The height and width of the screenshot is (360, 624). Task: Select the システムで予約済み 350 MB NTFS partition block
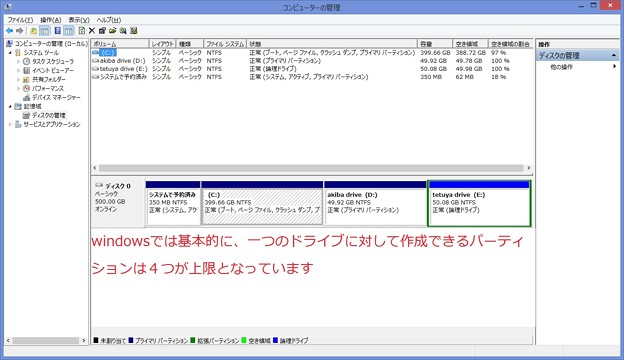[173, 203]
